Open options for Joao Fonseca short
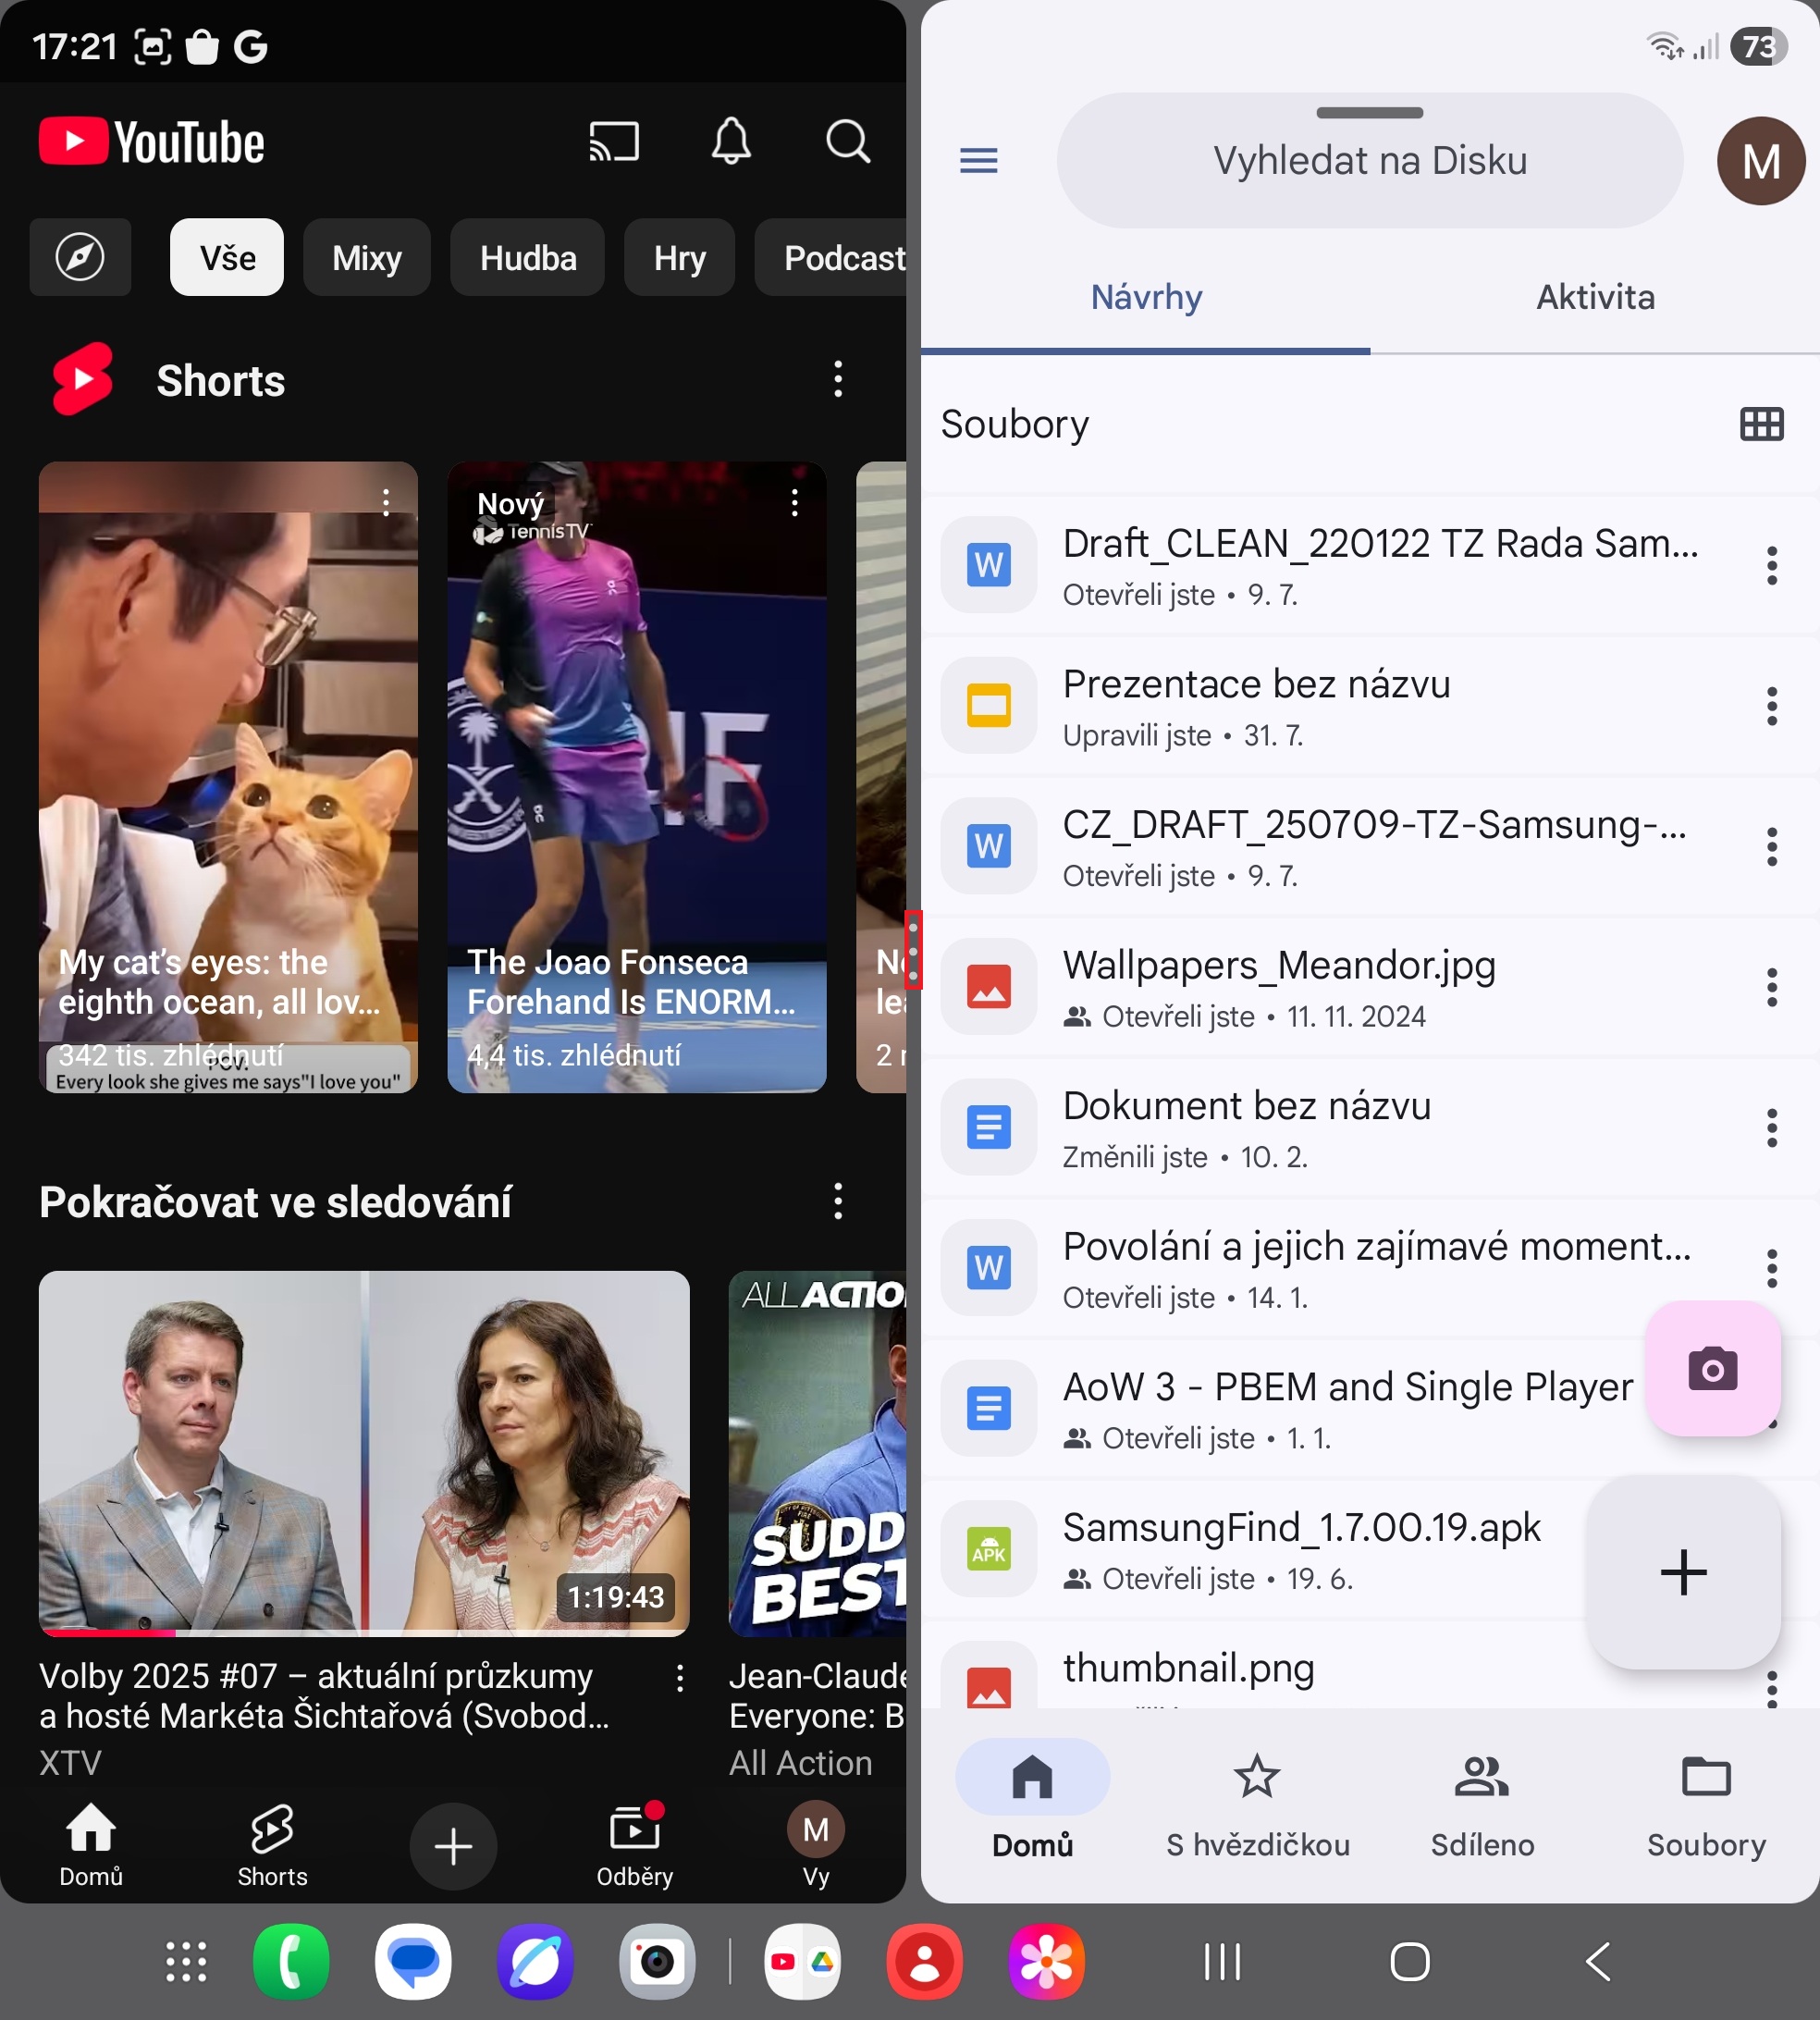 [795, 502]
